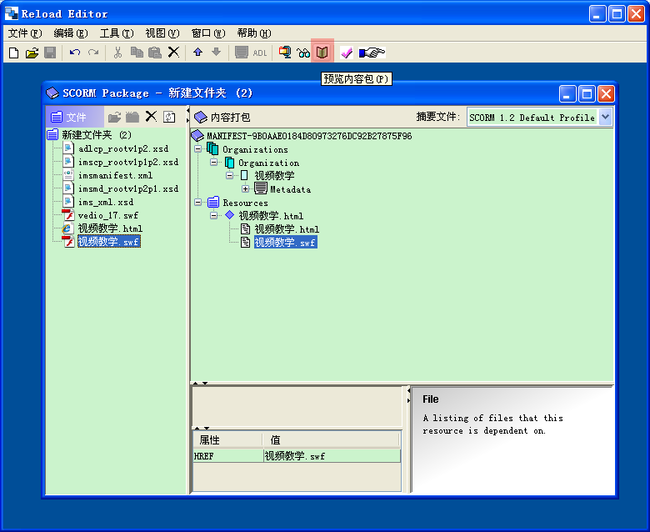Click the Open folder icon in main toolbar

click(32, 53)
